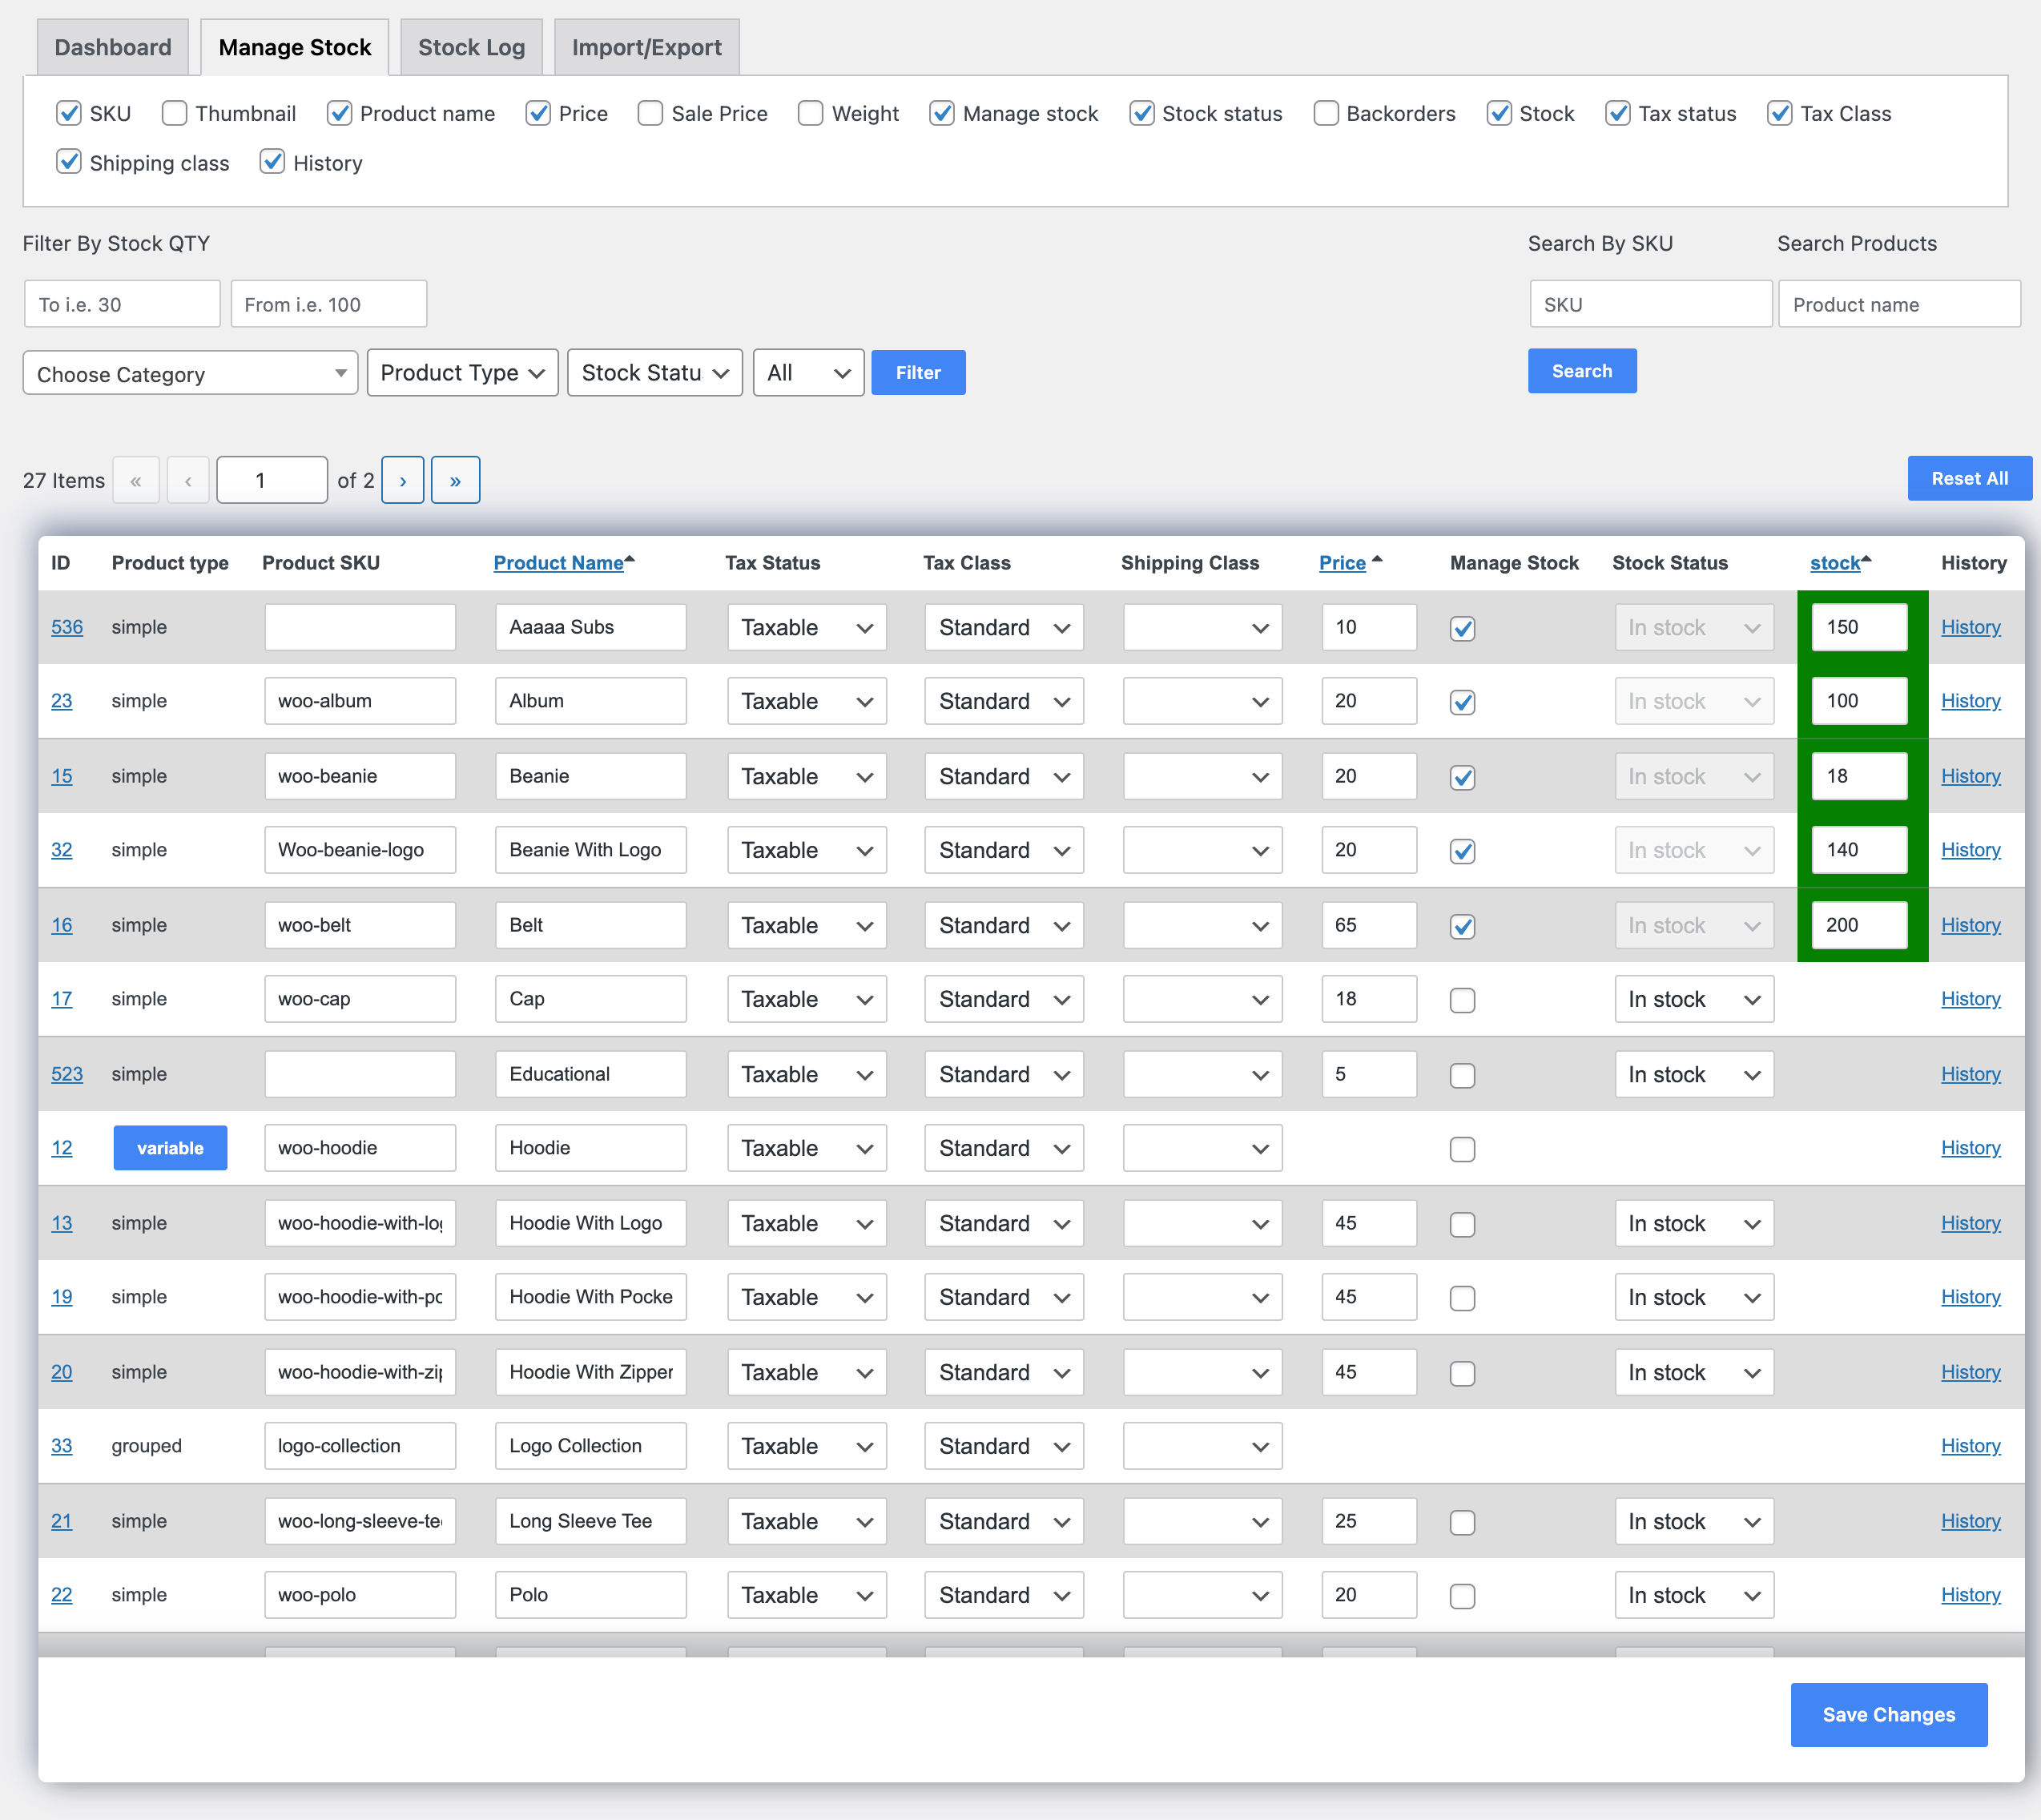The height and width of the screenshot is (1820, 2041).
Task: Enable the Thumbnail column checkbox
Action: [x=174, y=113]
